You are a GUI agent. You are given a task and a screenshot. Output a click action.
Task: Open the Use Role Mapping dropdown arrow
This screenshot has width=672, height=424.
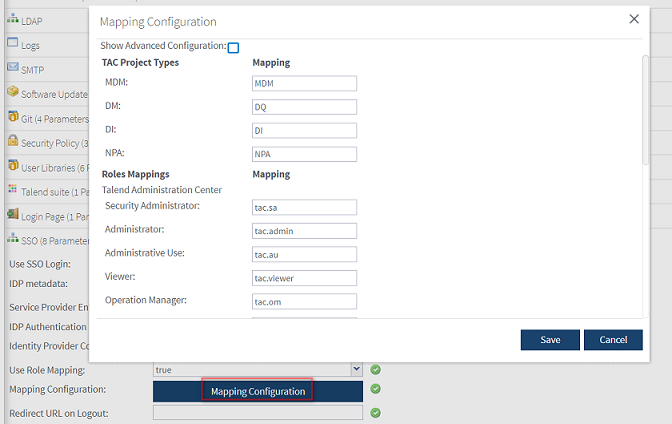tap(356, 370)
